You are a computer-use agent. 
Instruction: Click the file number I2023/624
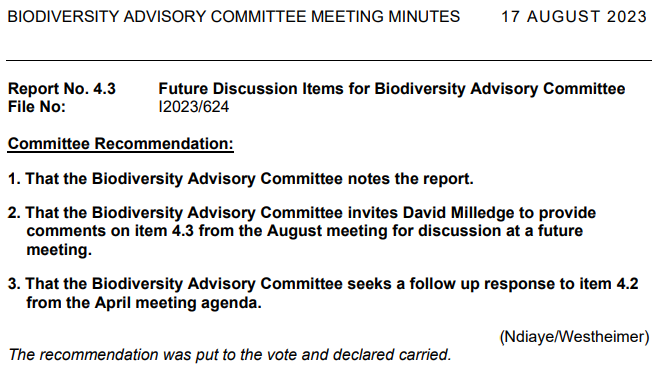[x=194, y=107]
